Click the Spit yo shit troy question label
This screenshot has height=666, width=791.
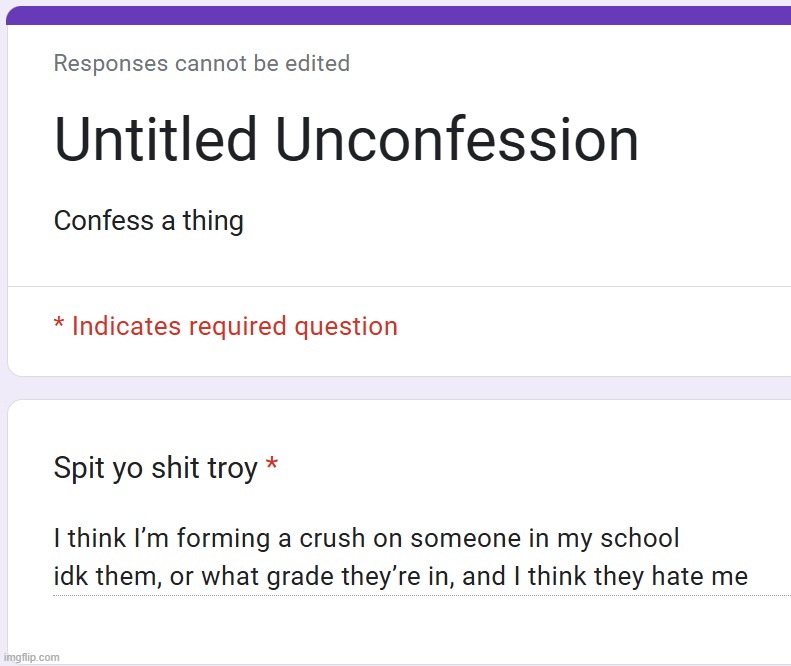click(155, 468)
